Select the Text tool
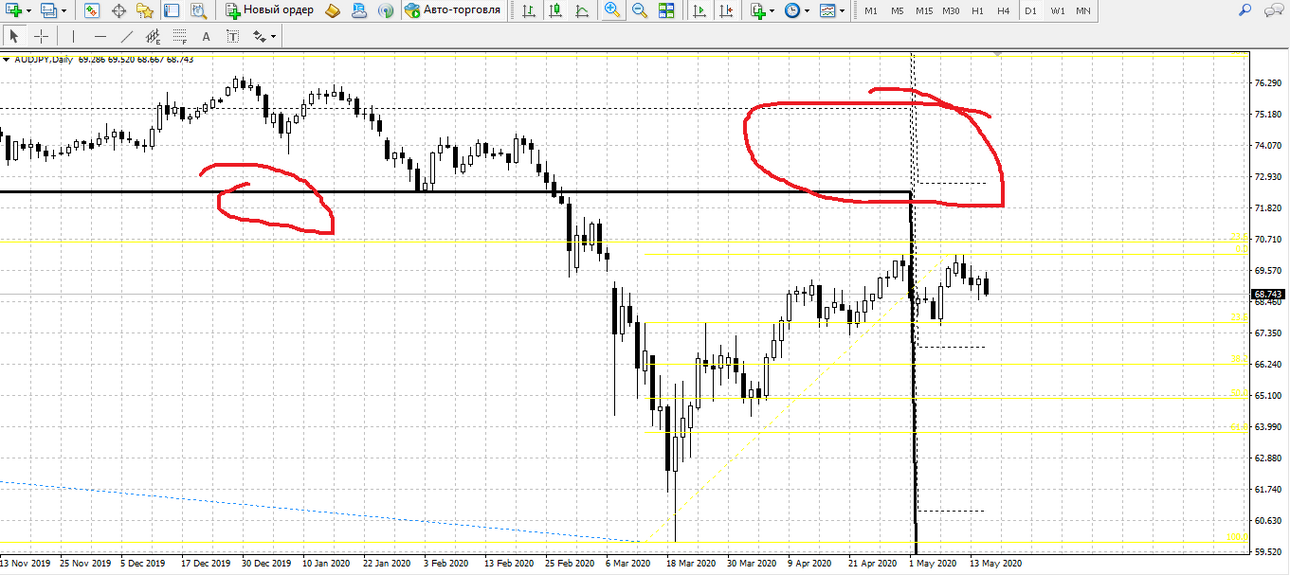The width and height of the screenshot is (1290, 575). pyautogui.click(x=206, y=36)
